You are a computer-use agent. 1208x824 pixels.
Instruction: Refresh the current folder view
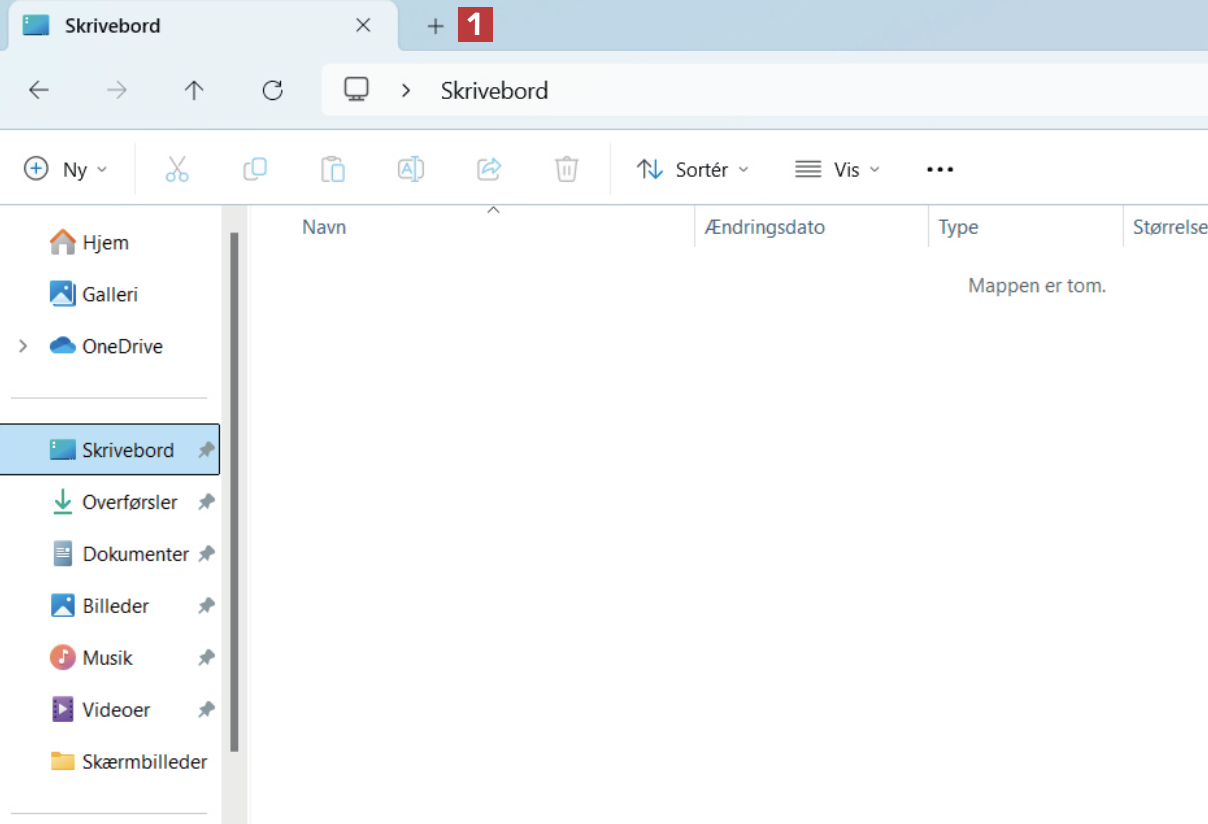tap(272, 91)
